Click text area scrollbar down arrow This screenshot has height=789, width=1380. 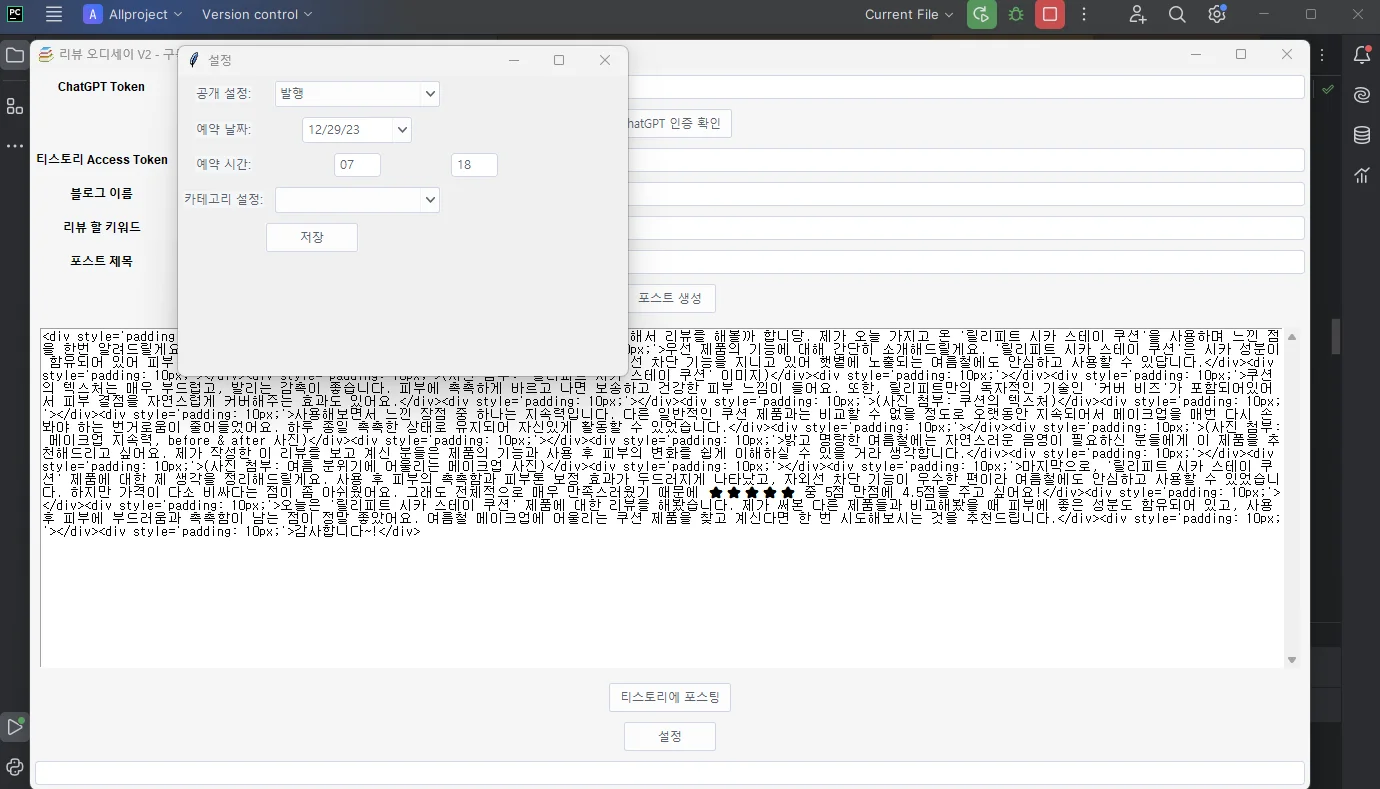[1292, 659]
